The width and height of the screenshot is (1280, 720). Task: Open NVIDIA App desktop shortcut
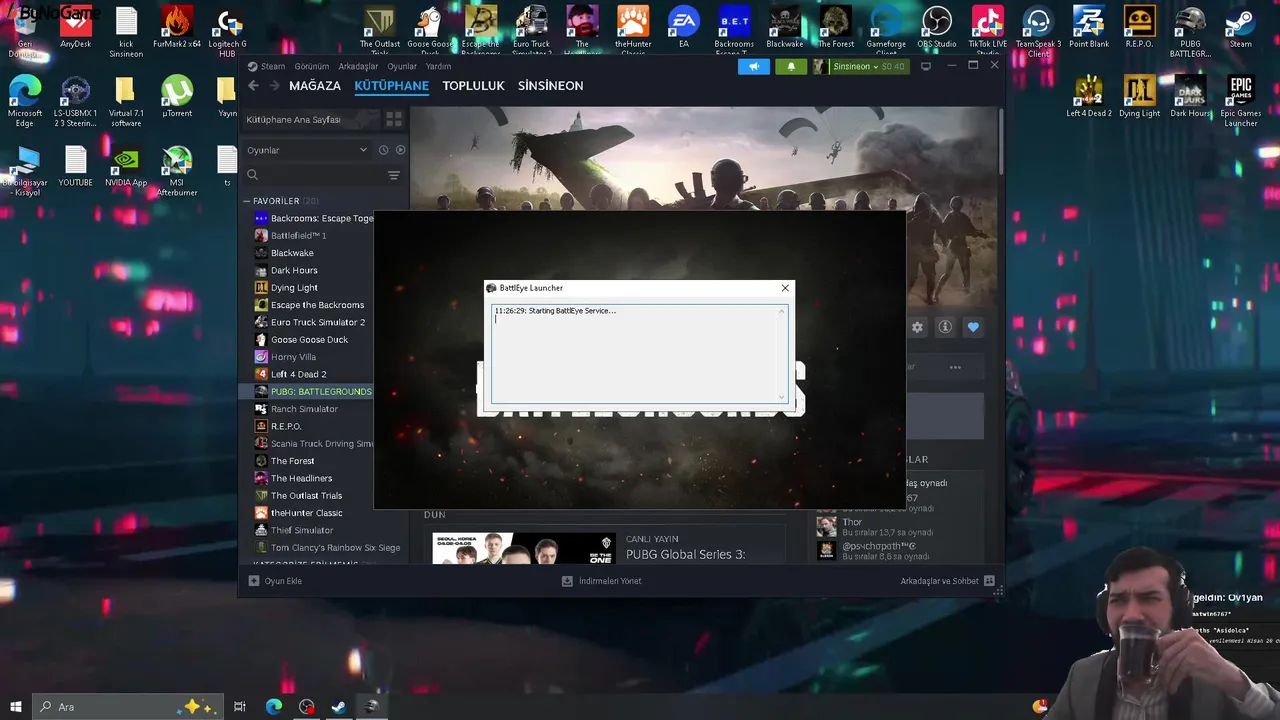[x=126, y=168]
